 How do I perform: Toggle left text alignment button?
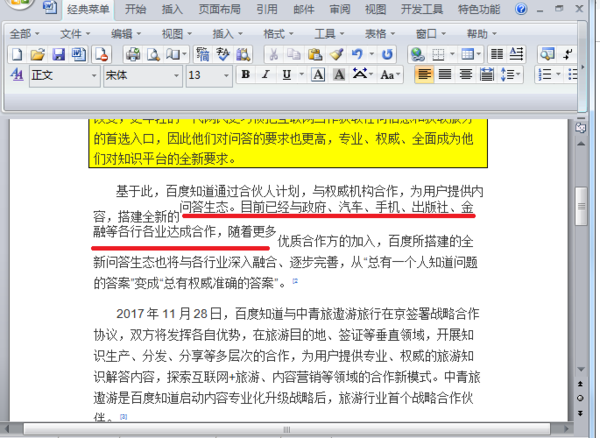coord(424,75)
